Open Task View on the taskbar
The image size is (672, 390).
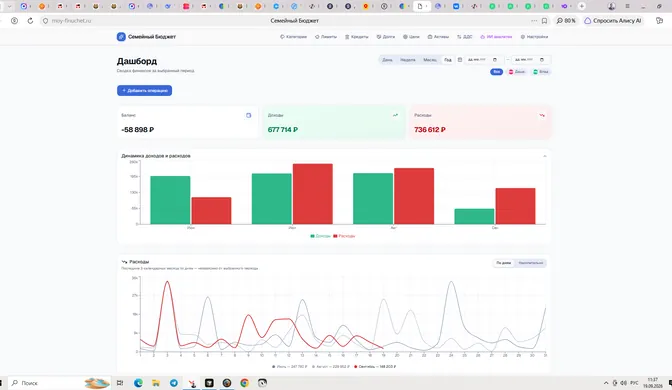120,383
